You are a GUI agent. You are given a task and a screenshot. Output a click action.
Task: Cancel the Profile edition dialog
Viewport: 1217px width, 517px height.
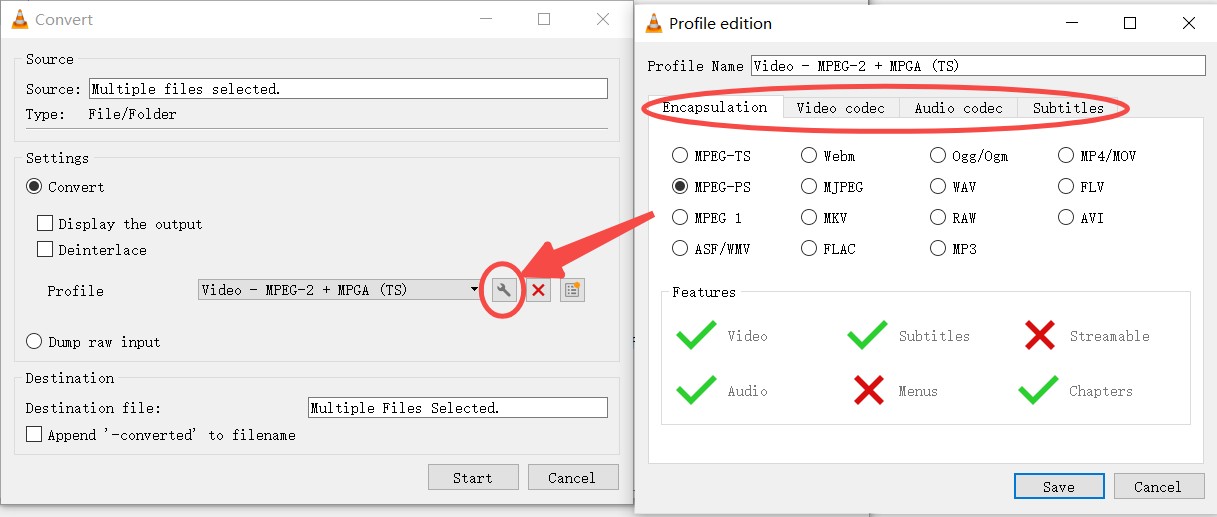[x=1158, y=486]
